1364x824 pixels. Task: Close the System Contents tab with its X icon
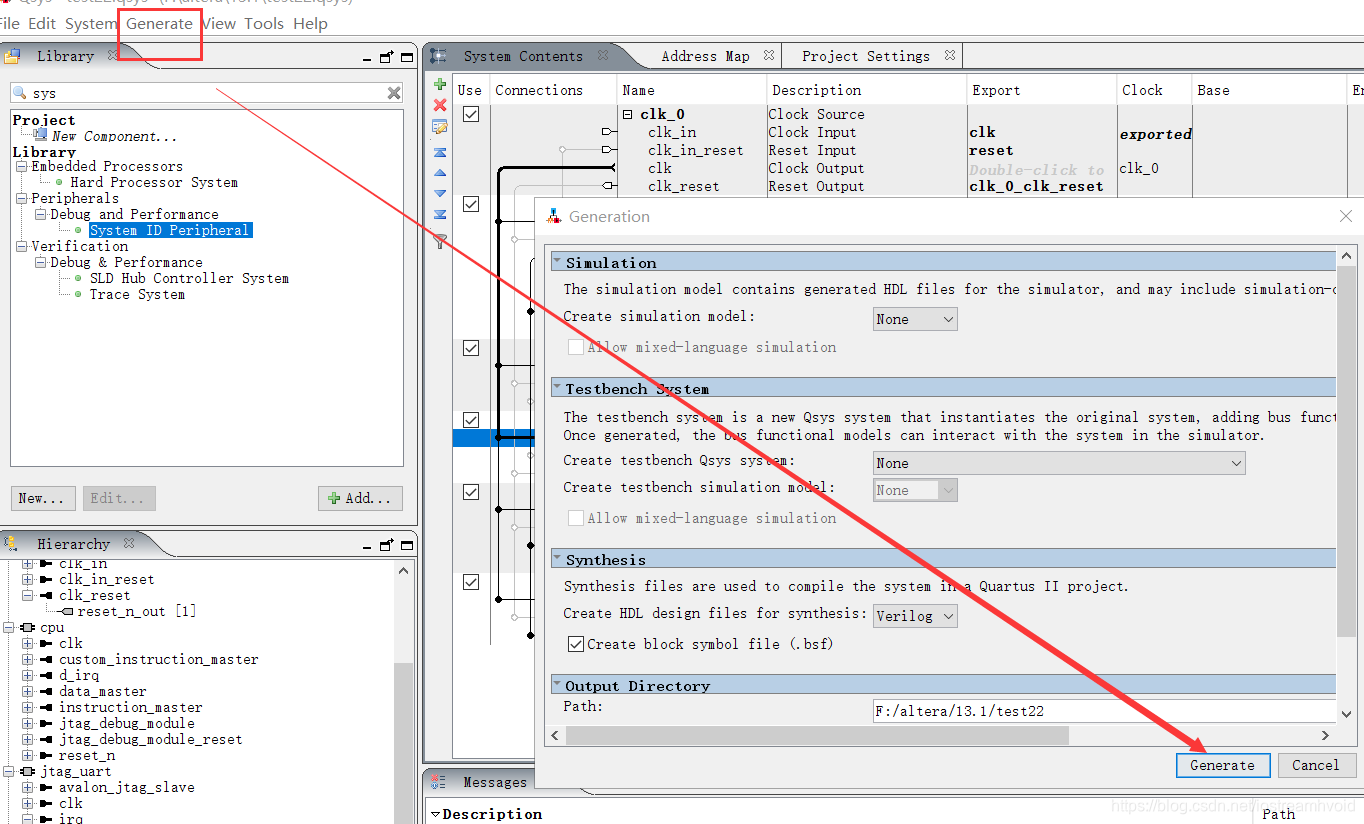[x=603, y=56]
